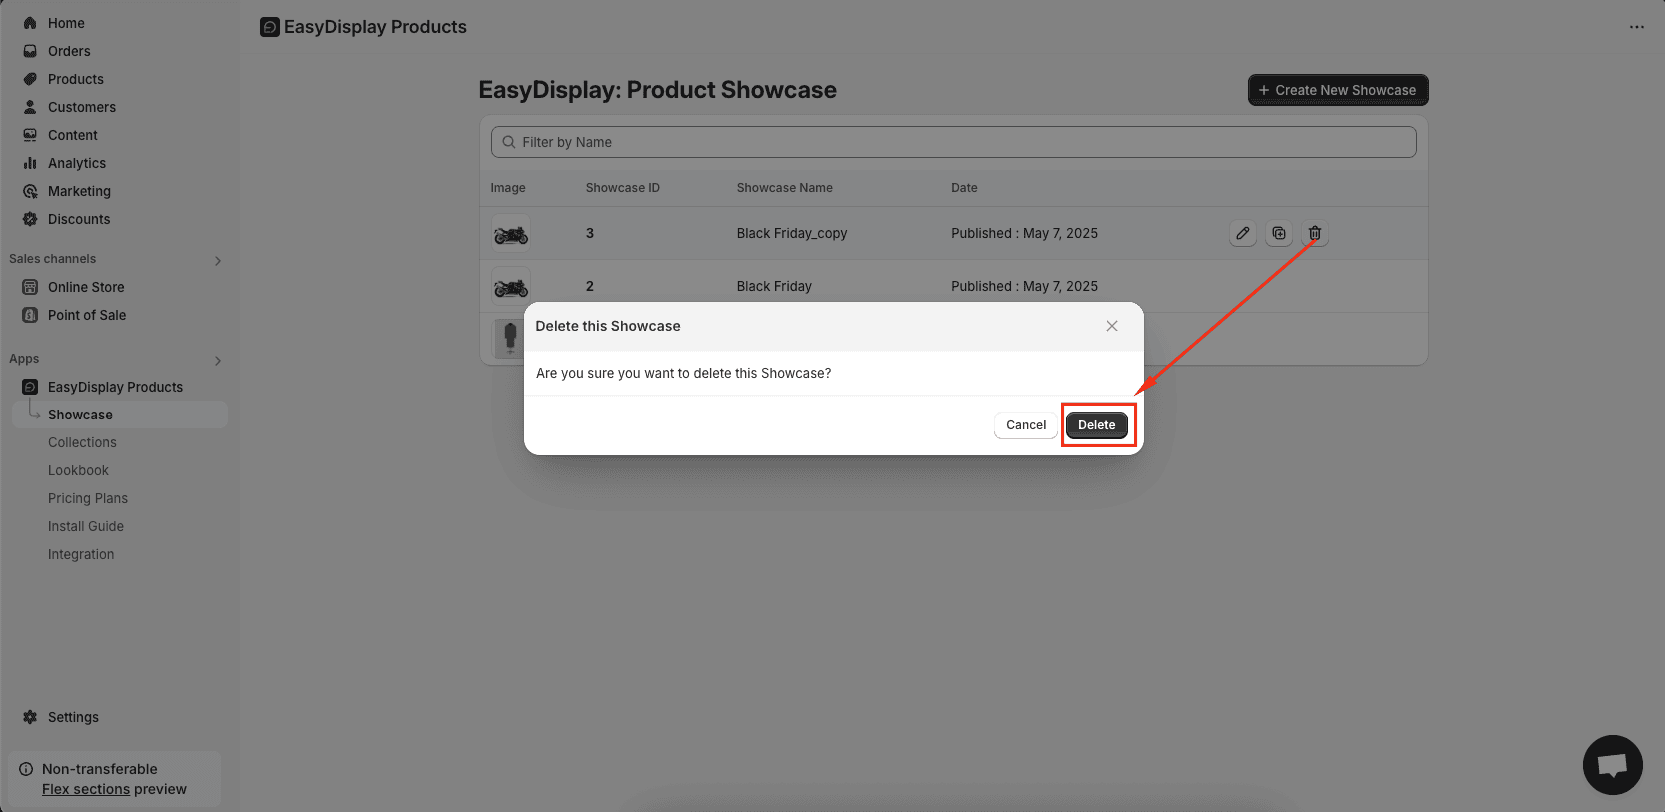Open the Flex sections link
Viewport: 1665px width, 812px height.
coord(86,789)
